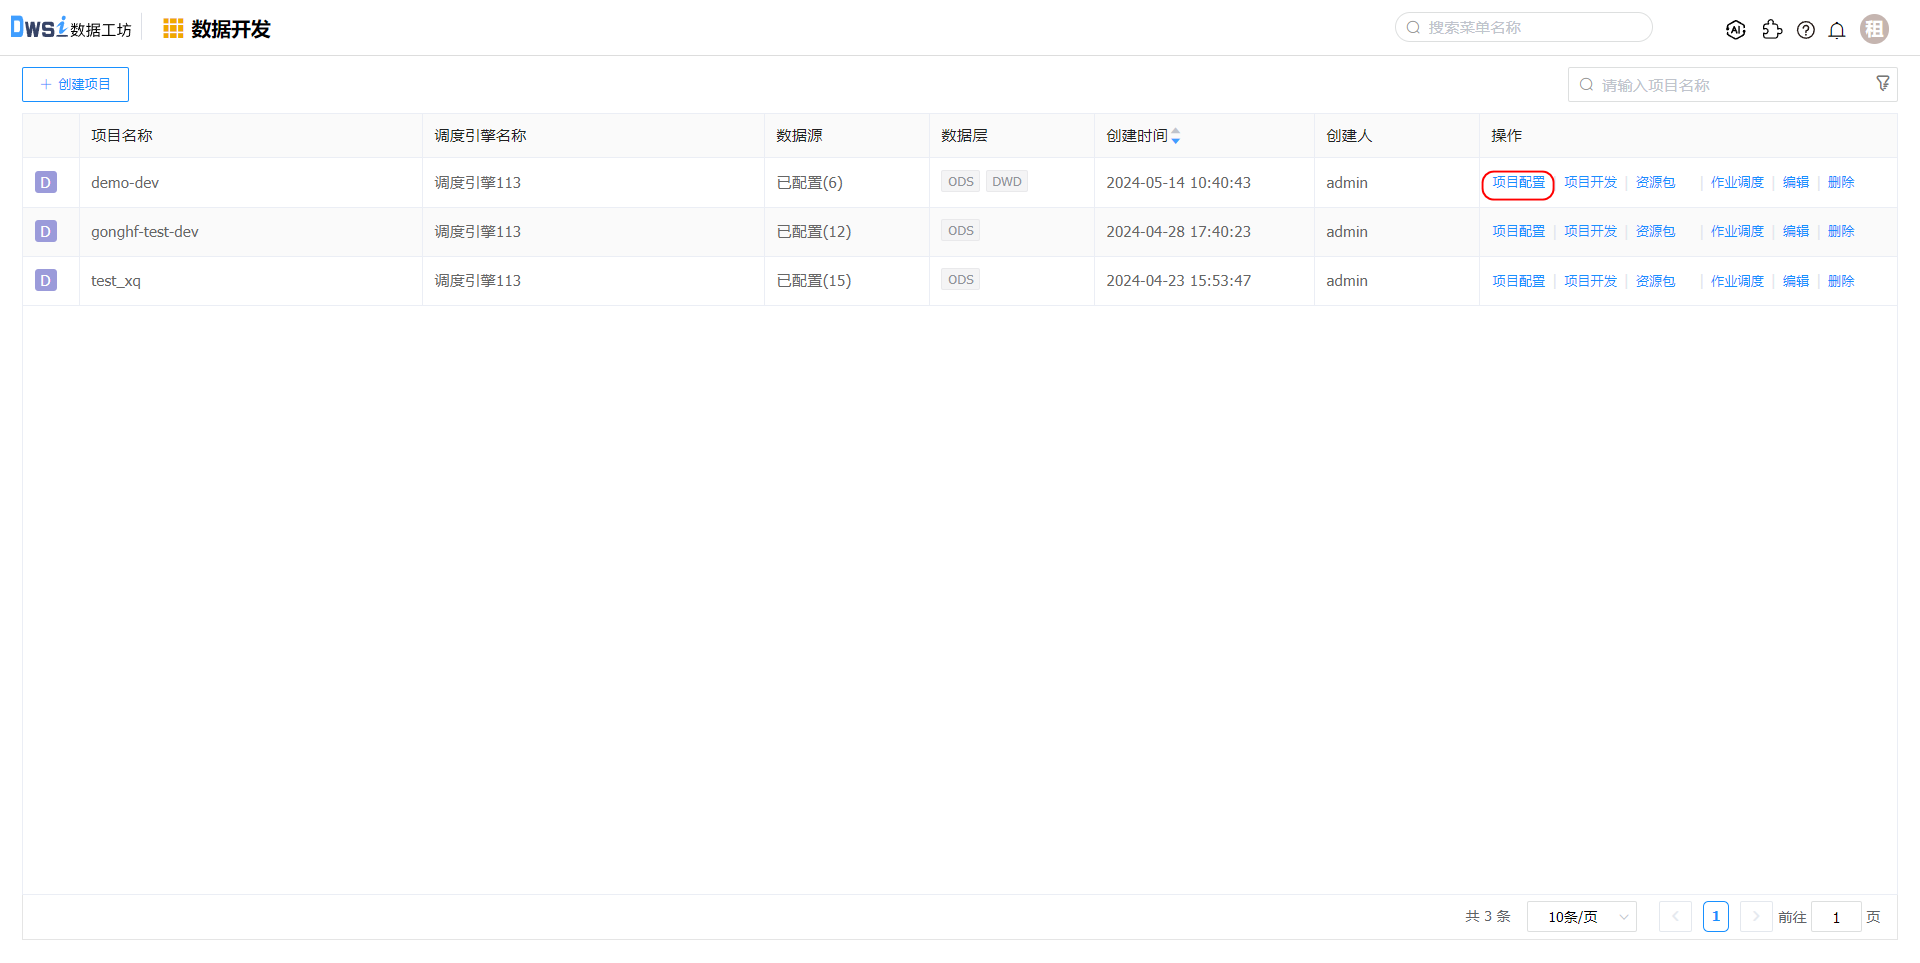Click 创建项目 button
The height and width of the screenshot is (963, 1920).
[x=75, y=85]
